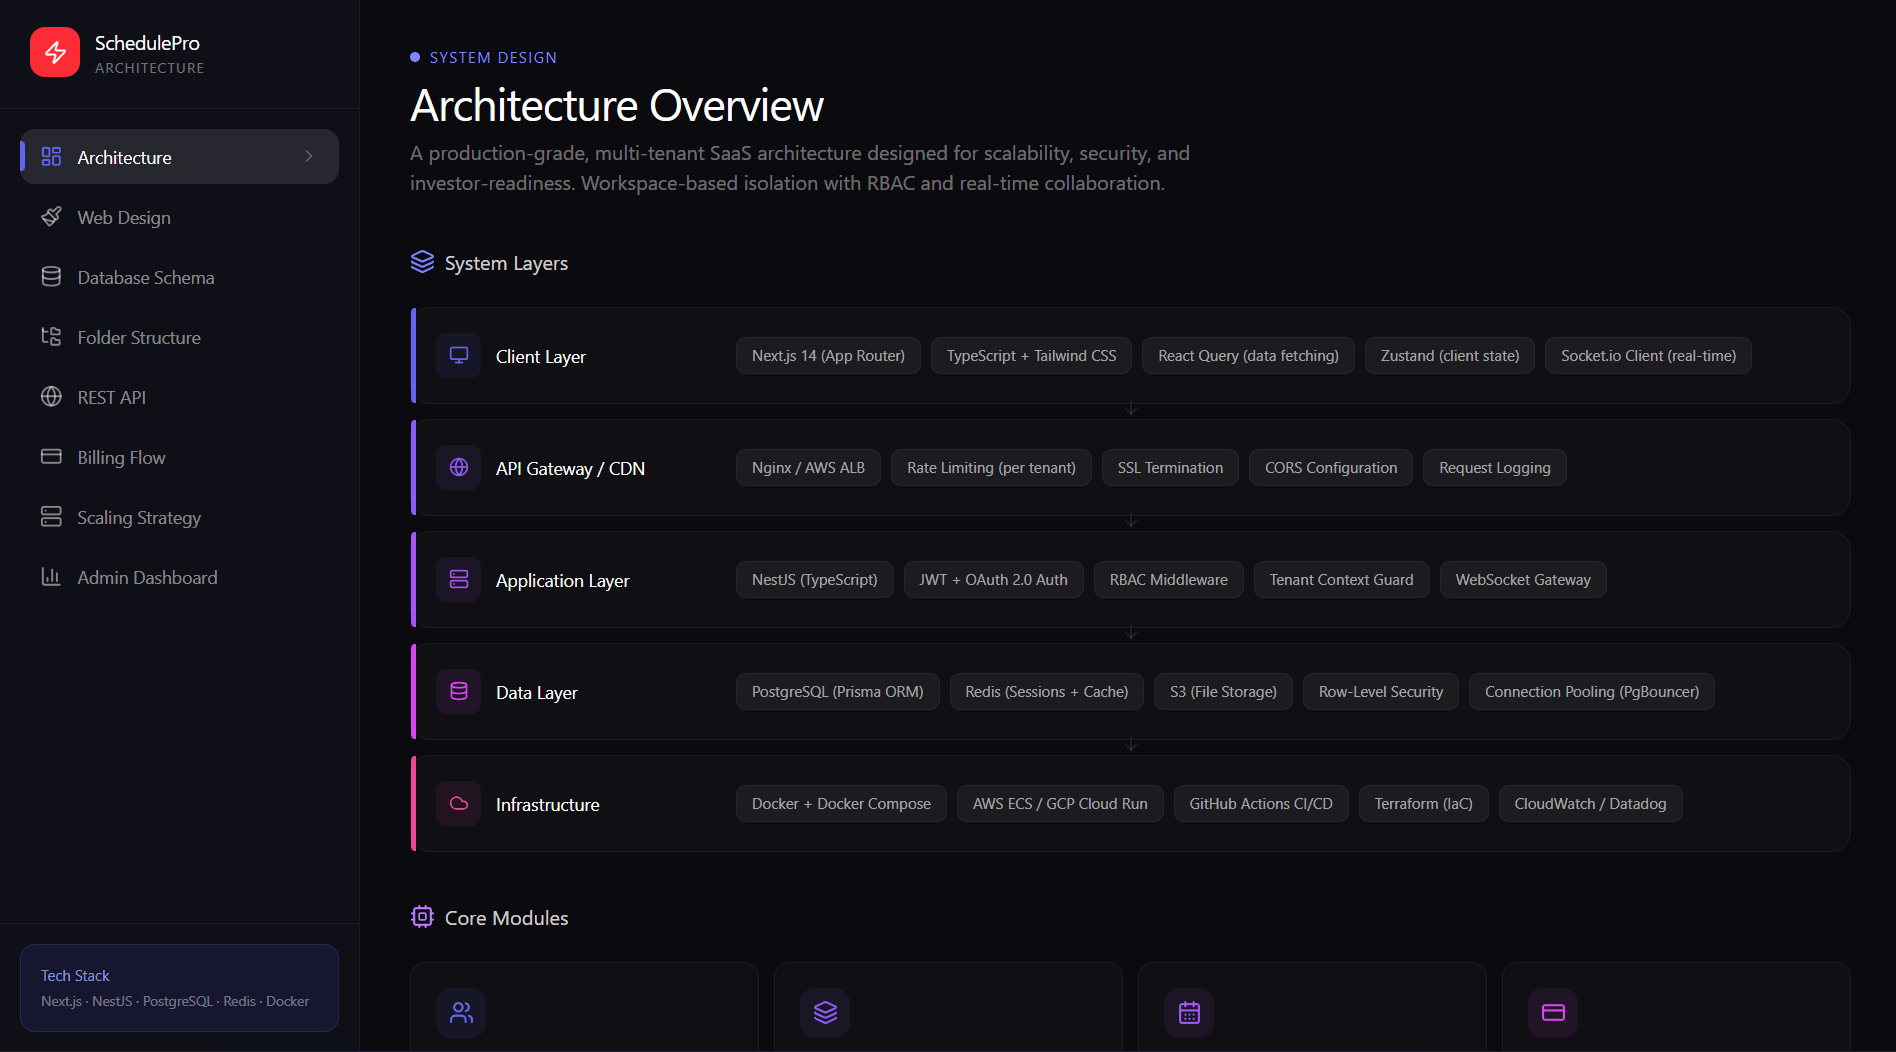The height and width of the screenshot is (1052, 1896).
Task: Click the calendar core module icon
Action: coord(1189,1012)
